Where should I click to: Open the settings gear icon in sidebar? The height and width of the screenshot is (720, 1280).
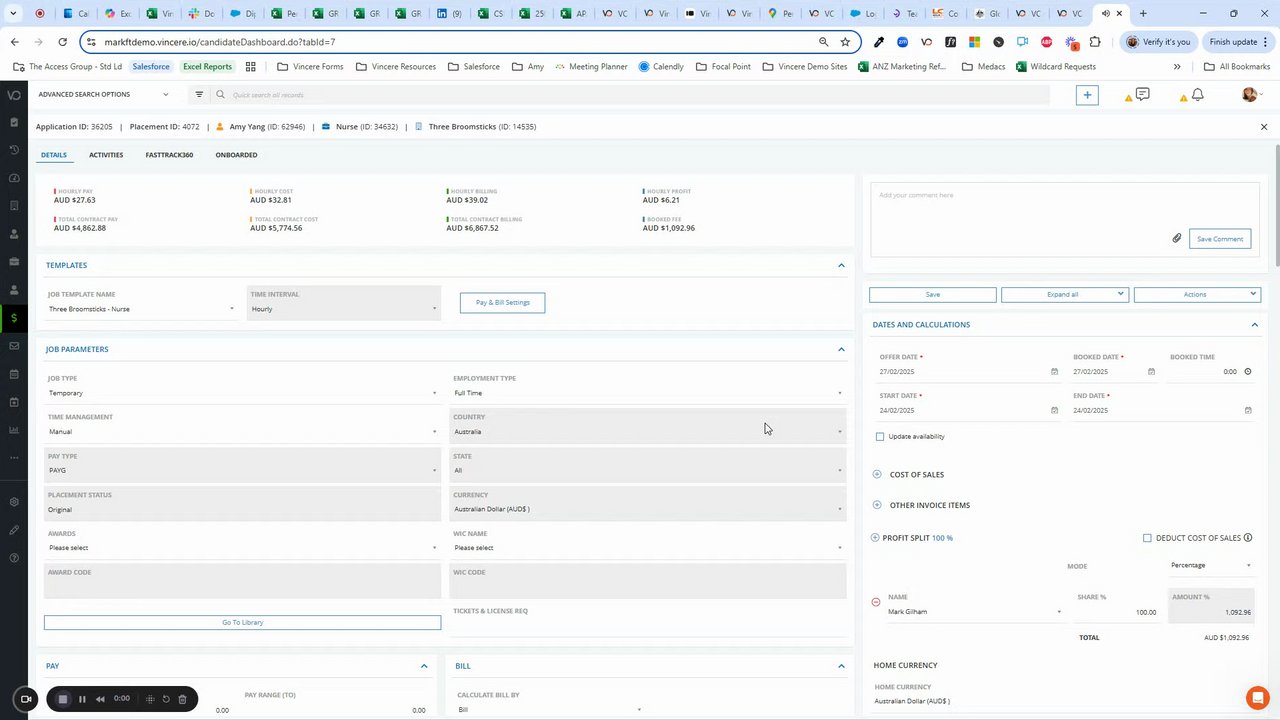[14, 502]
